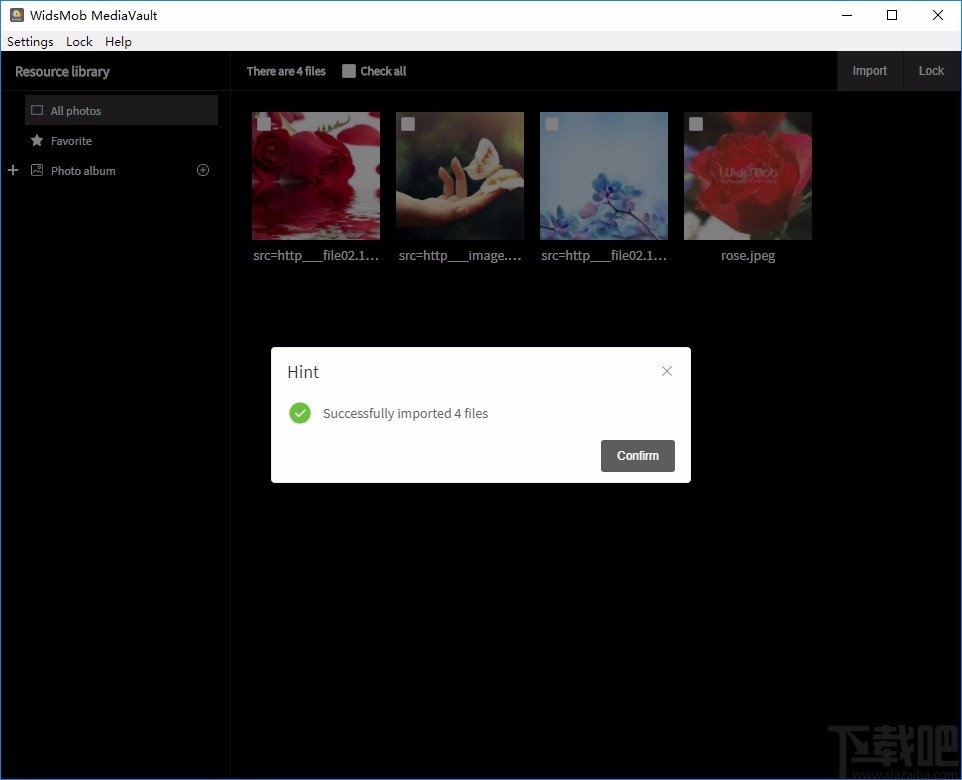Open the Help menu
The image size is (962, 780).
(x=117, y=41)
